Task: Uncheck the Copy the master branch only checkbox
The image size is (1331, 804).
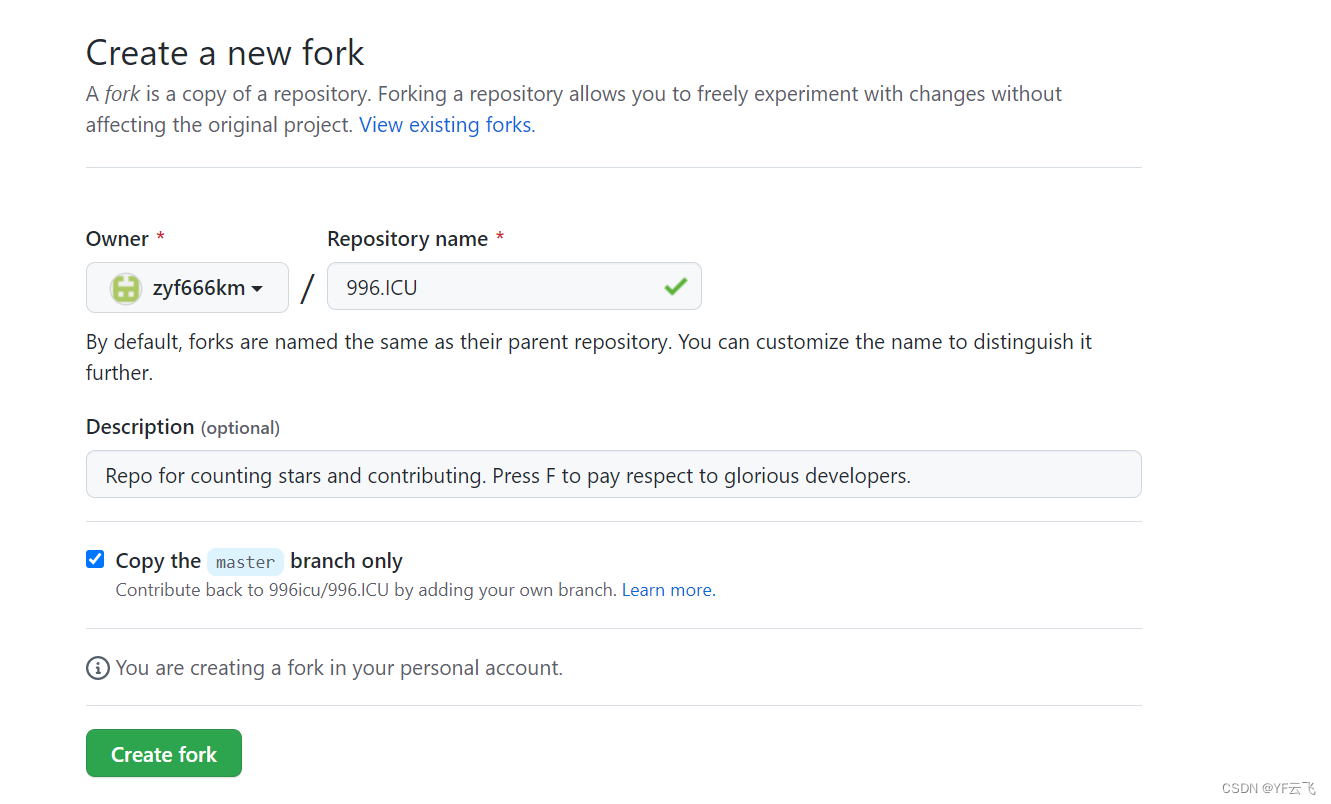Action: click(95, 559)
